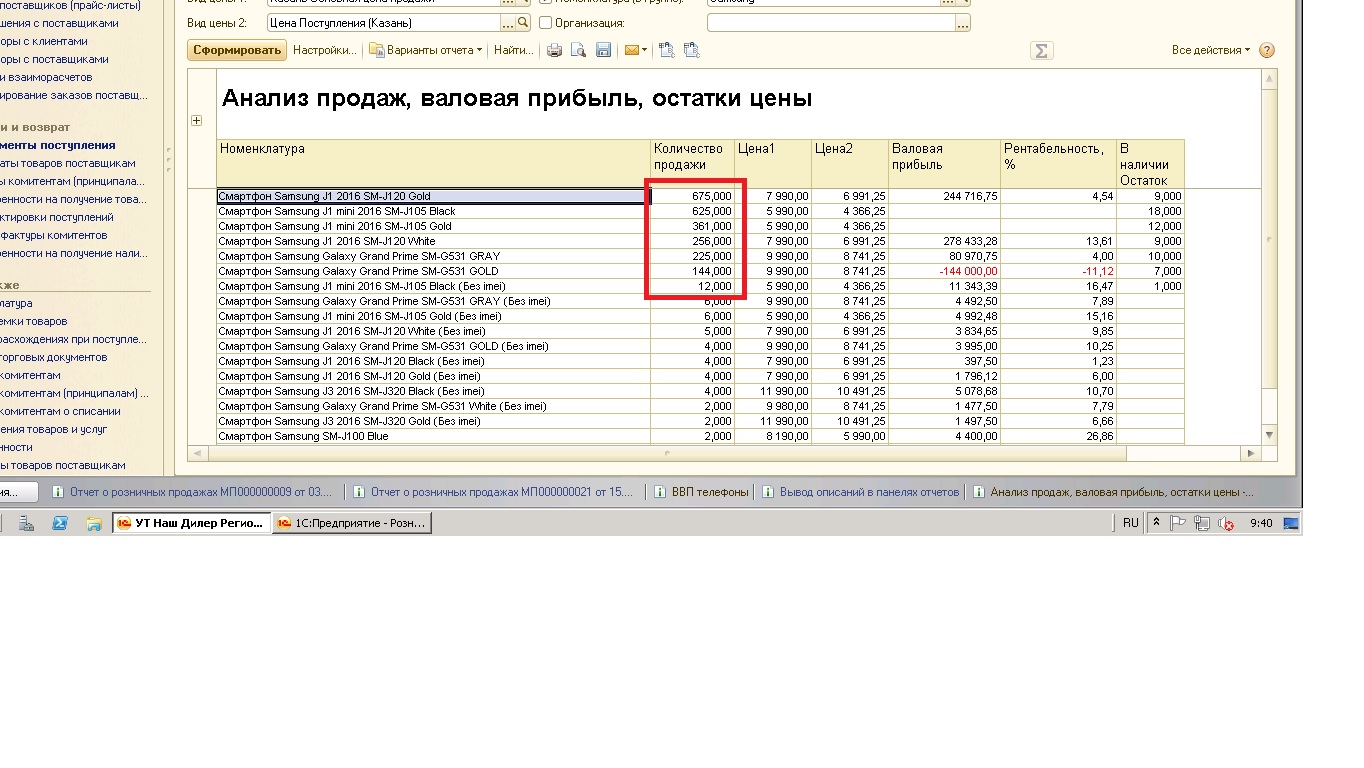Click the envelope icon to send report by email
The width and height of the screenshot is (1364, 768).
coord(631,50)
